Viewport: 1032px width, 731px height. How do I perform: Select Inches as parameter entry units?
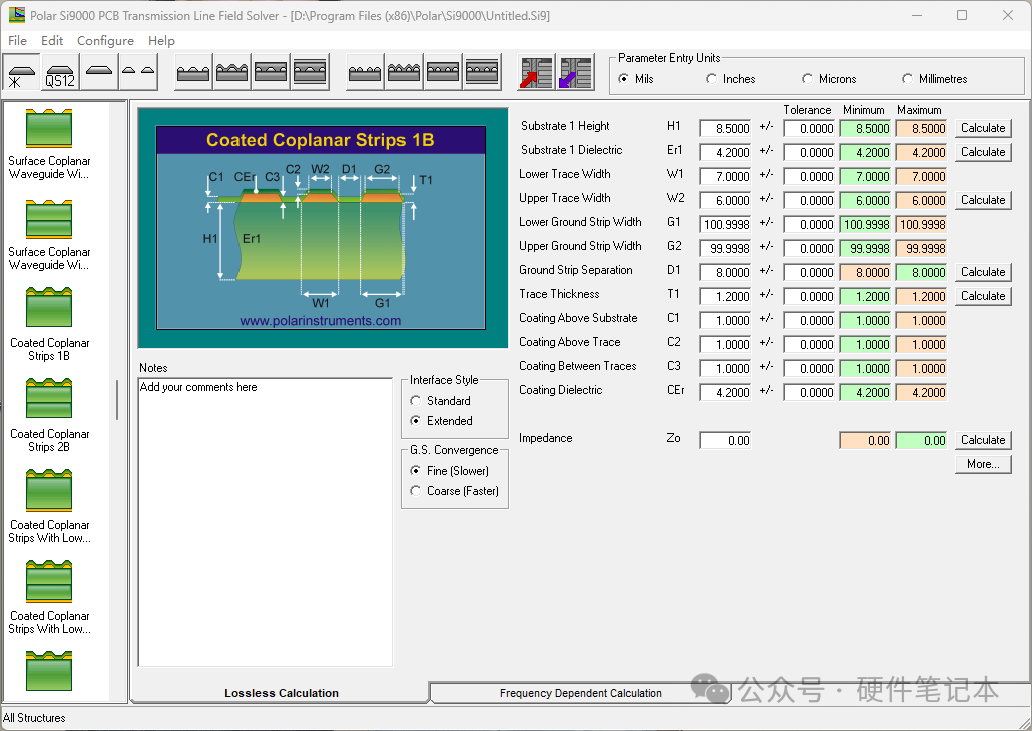[x=731, y=79]
